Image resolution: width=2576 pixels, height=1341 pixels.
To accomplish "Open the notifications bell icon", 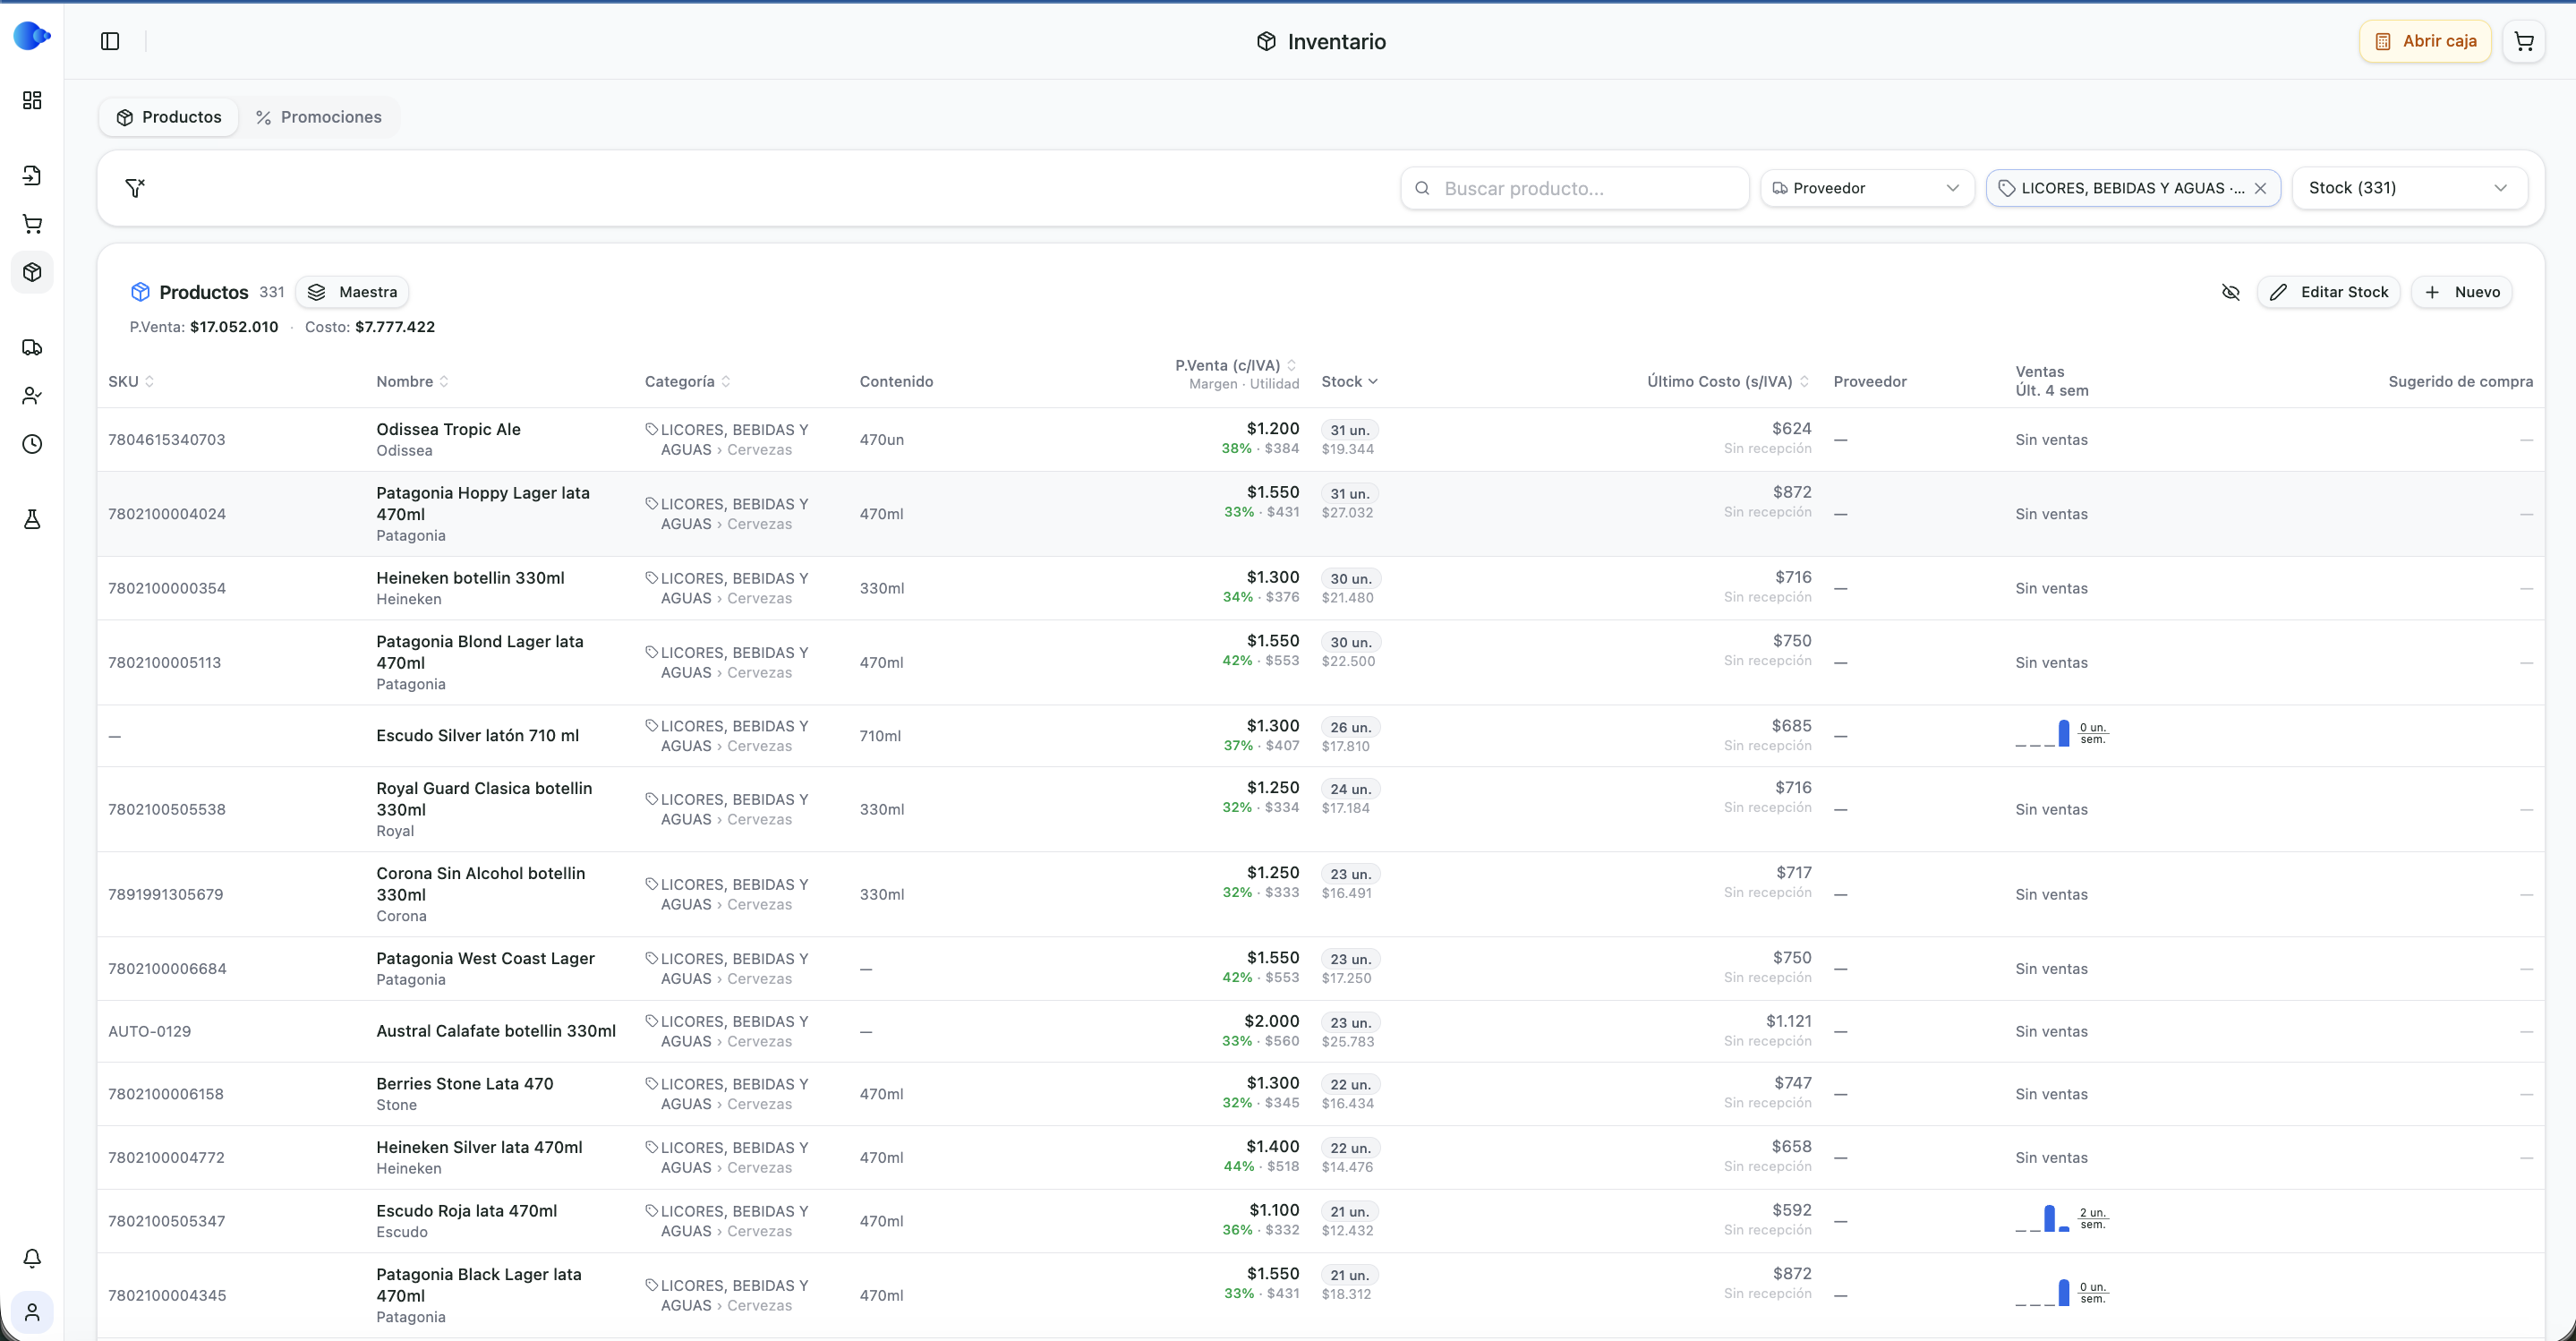I will (x=32, y=1258).
